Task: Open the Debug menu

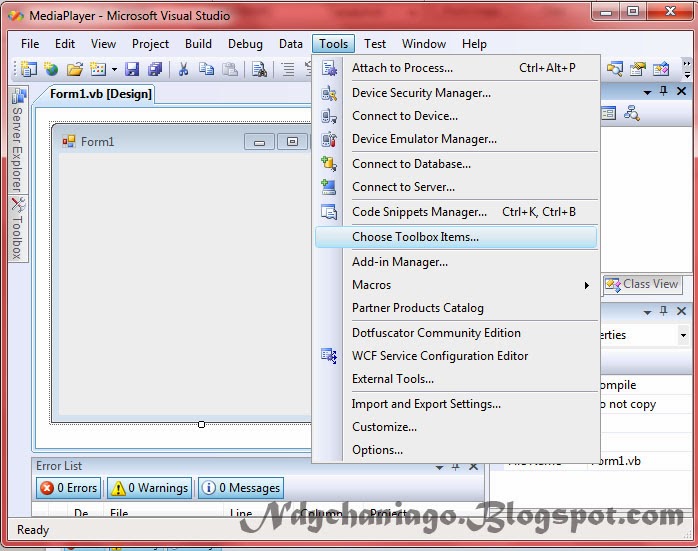Action: [245, 44]
